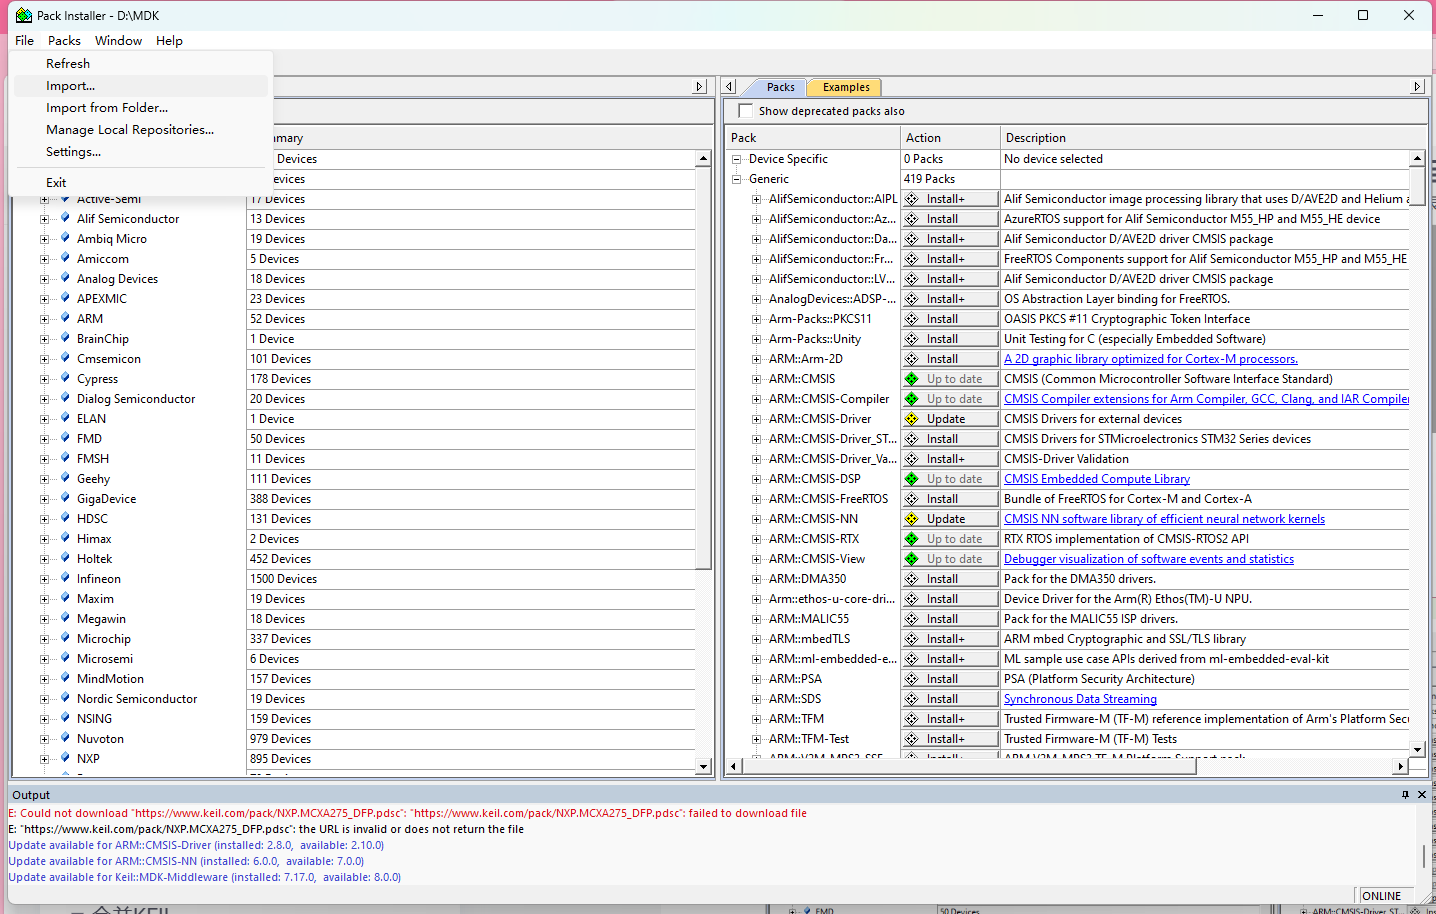Click right arrow of left pane tab strip
The height and width of the screenshot is (914, 1436).
(700, 87)
